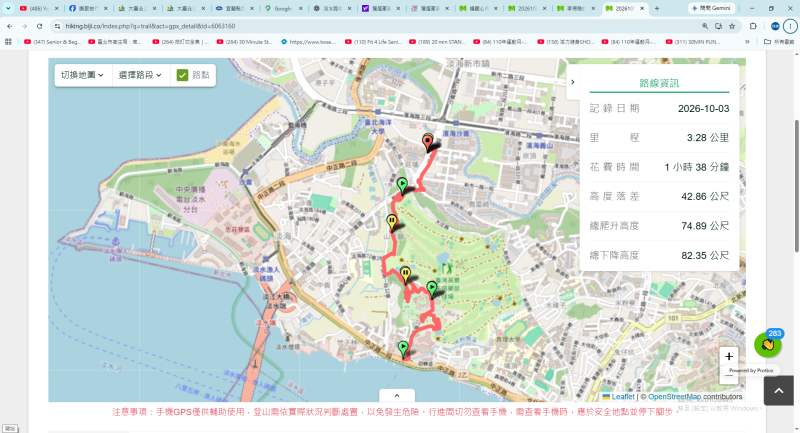Open the apps grid in bookmarks bar
Viewport: 800px width, 433px height.
8,42
